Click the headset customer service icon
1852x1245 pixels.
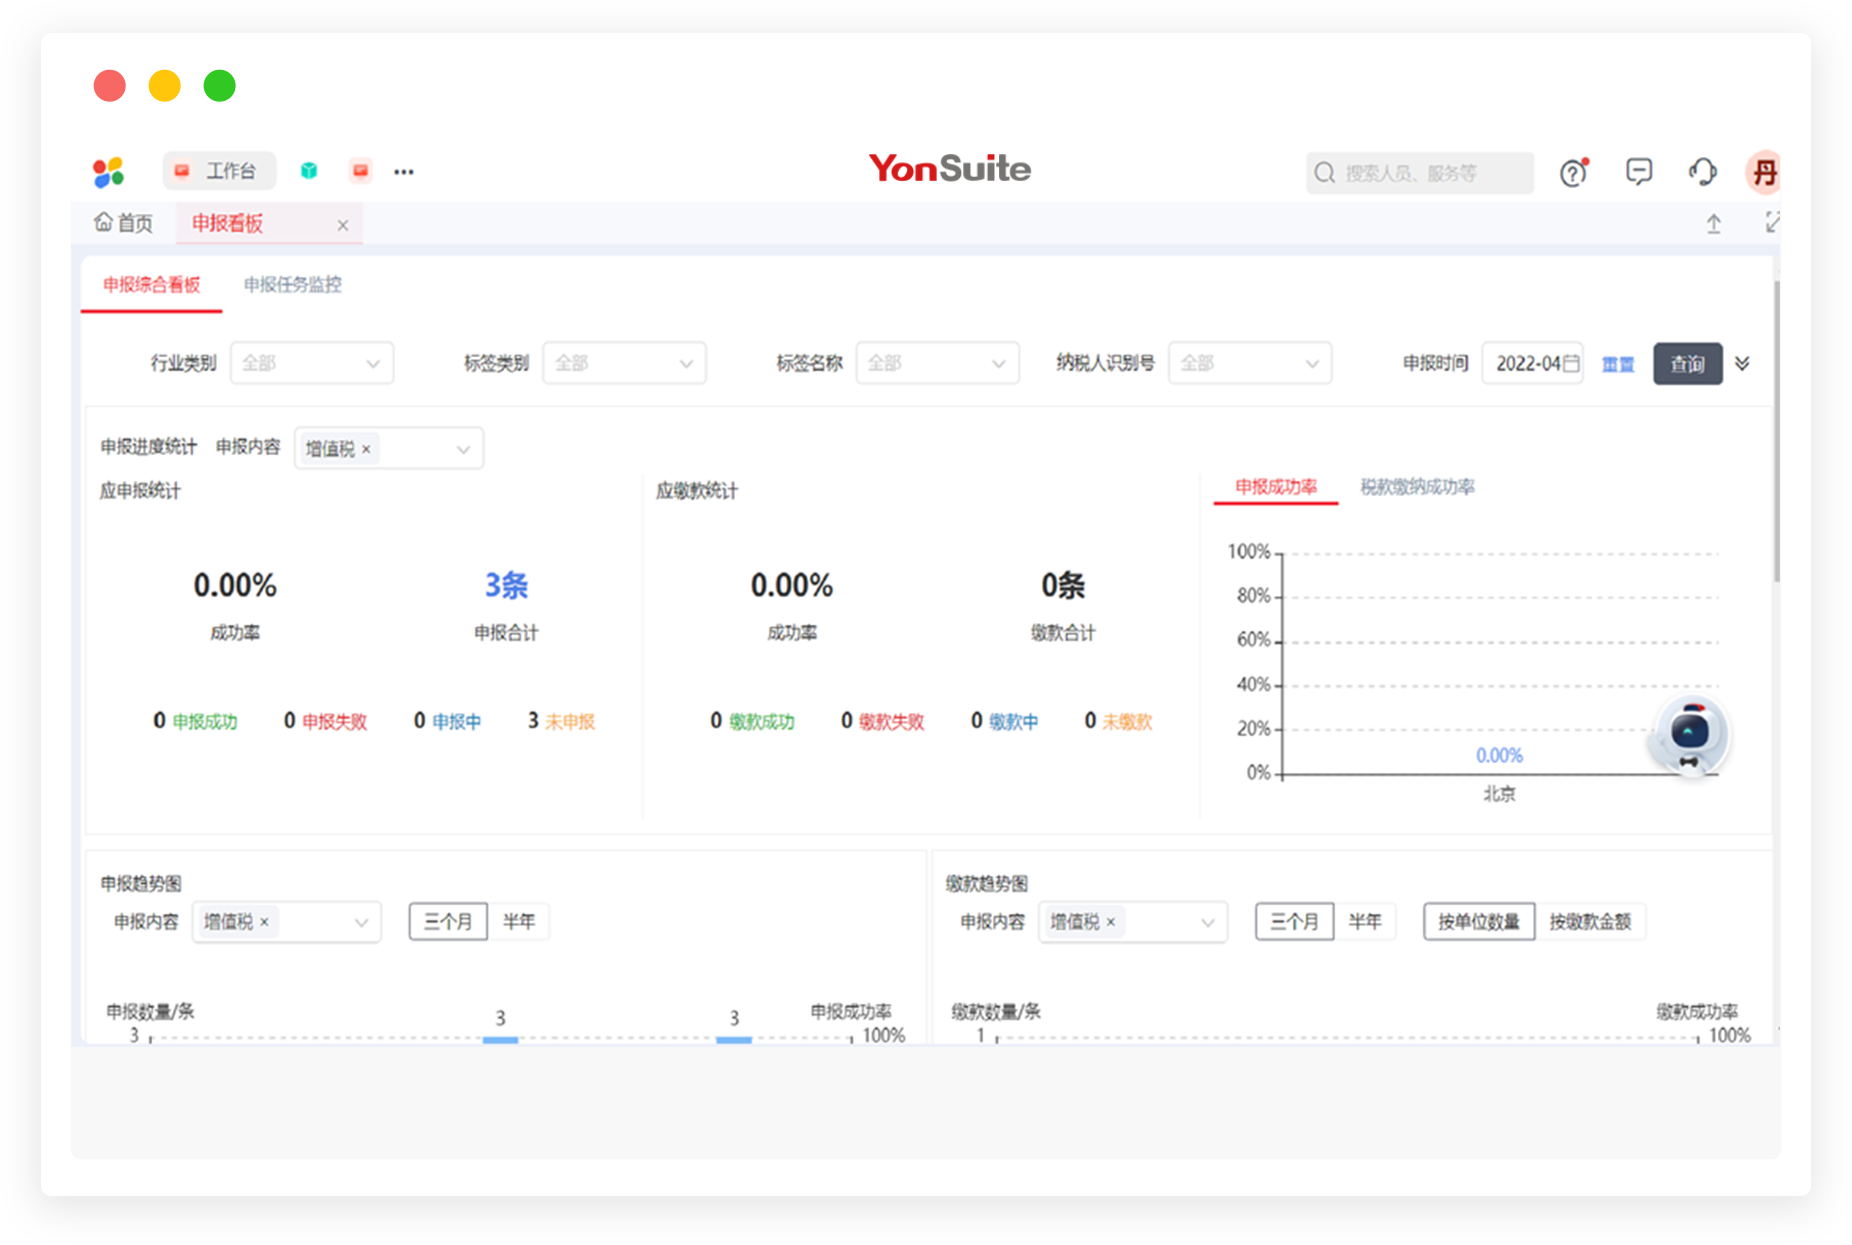click(x=1703, y=172)
